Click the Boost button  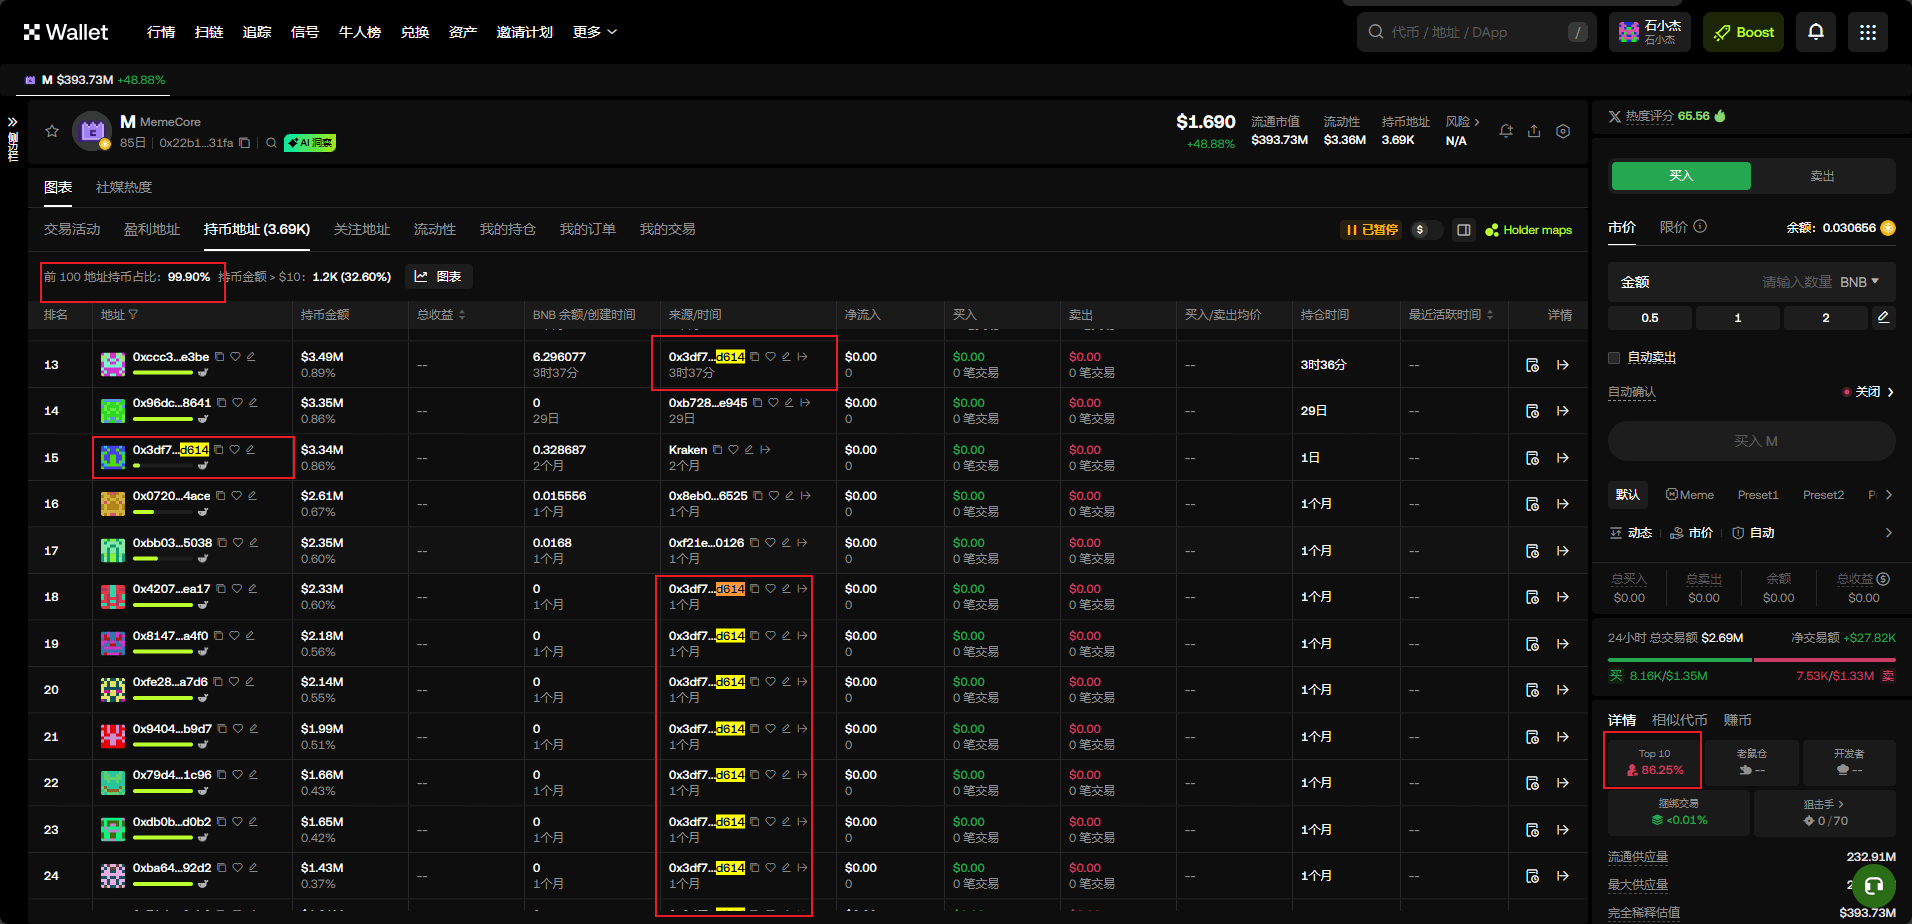coord(1744,32)
